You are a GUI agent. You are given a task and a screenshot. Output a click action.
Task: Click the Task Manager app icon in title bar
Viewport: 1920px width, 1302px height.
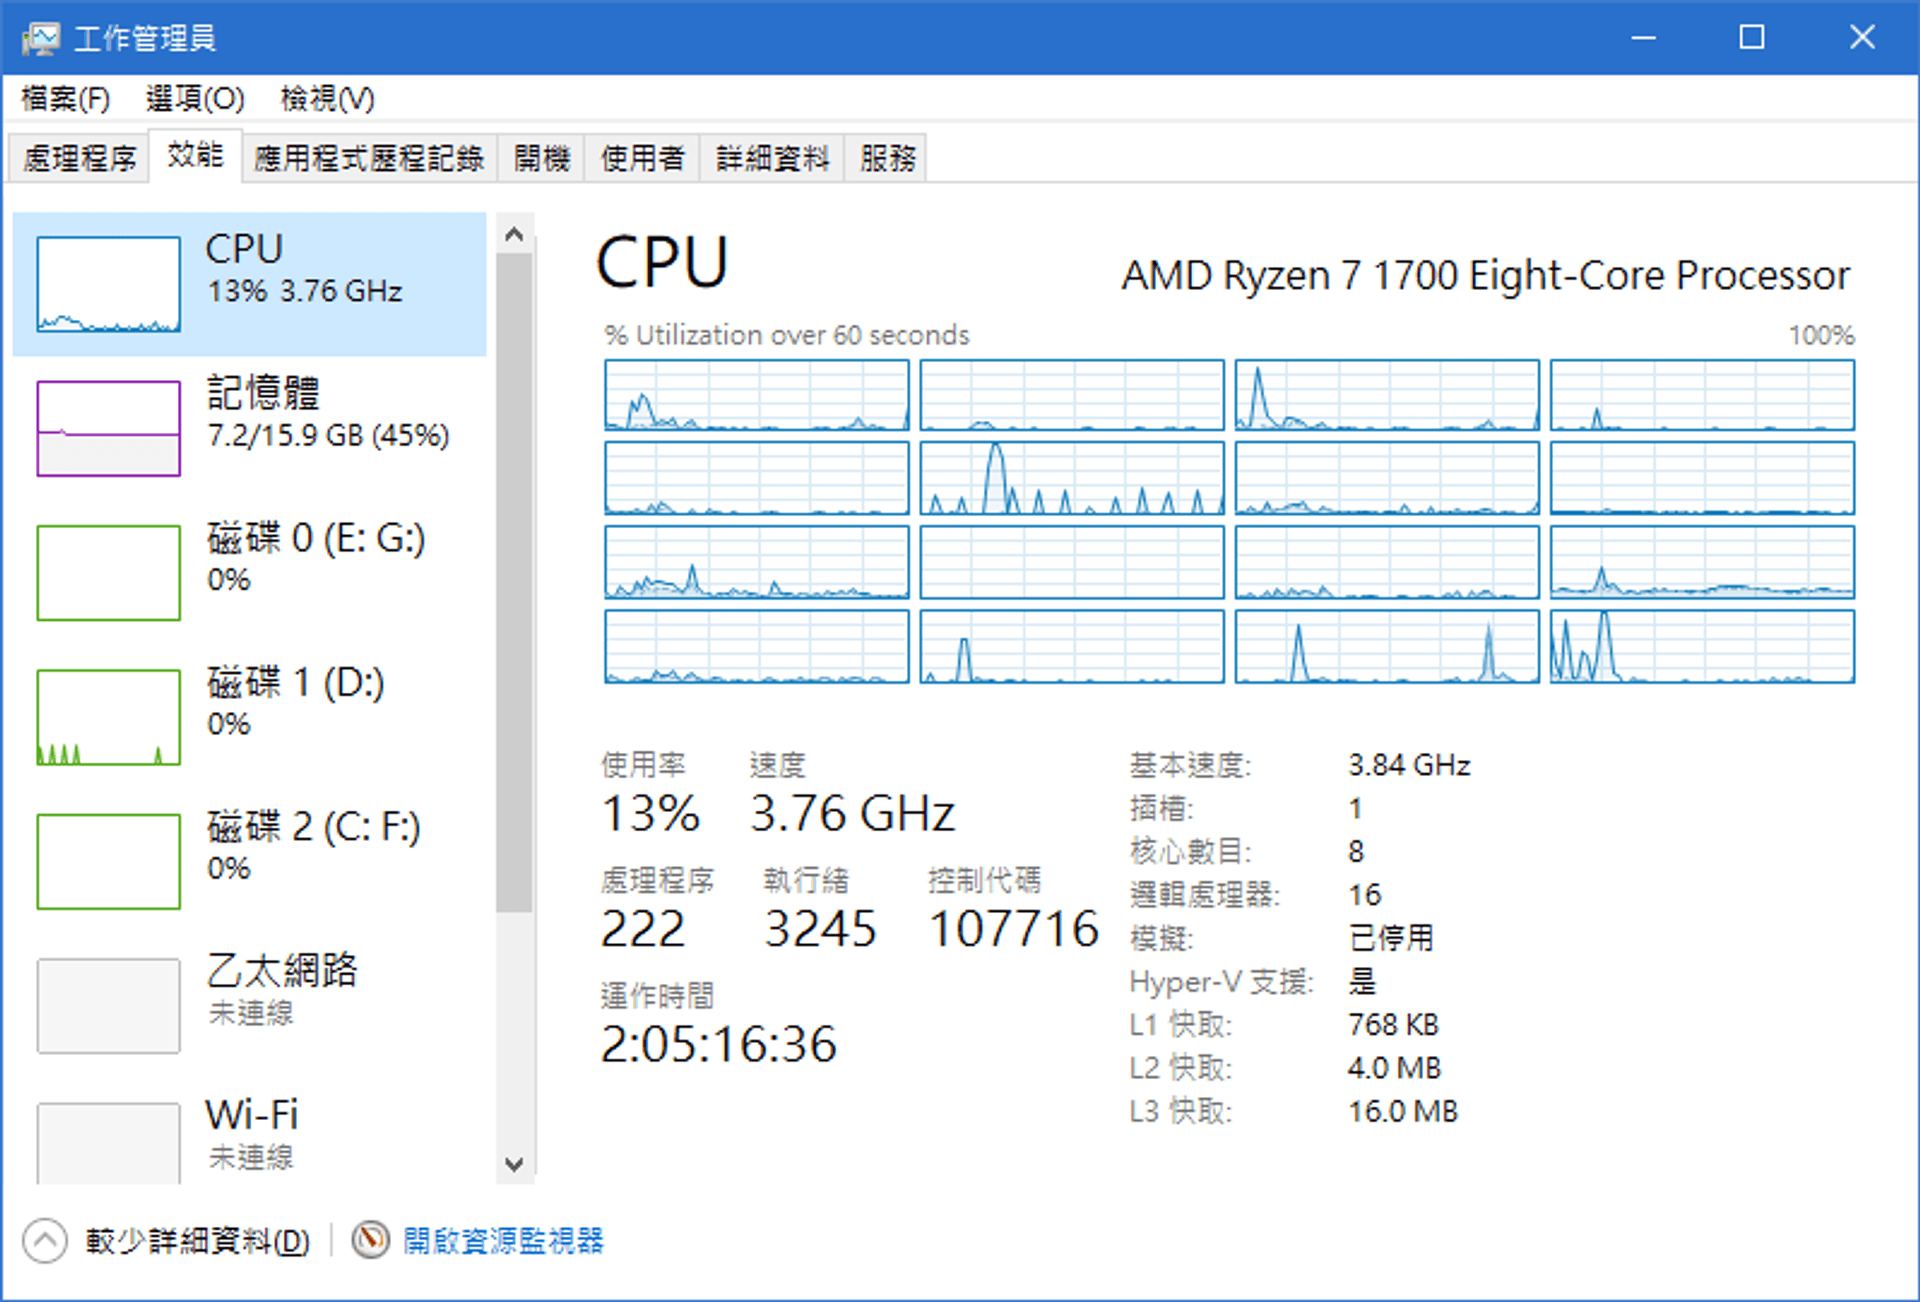pos(41,38)
